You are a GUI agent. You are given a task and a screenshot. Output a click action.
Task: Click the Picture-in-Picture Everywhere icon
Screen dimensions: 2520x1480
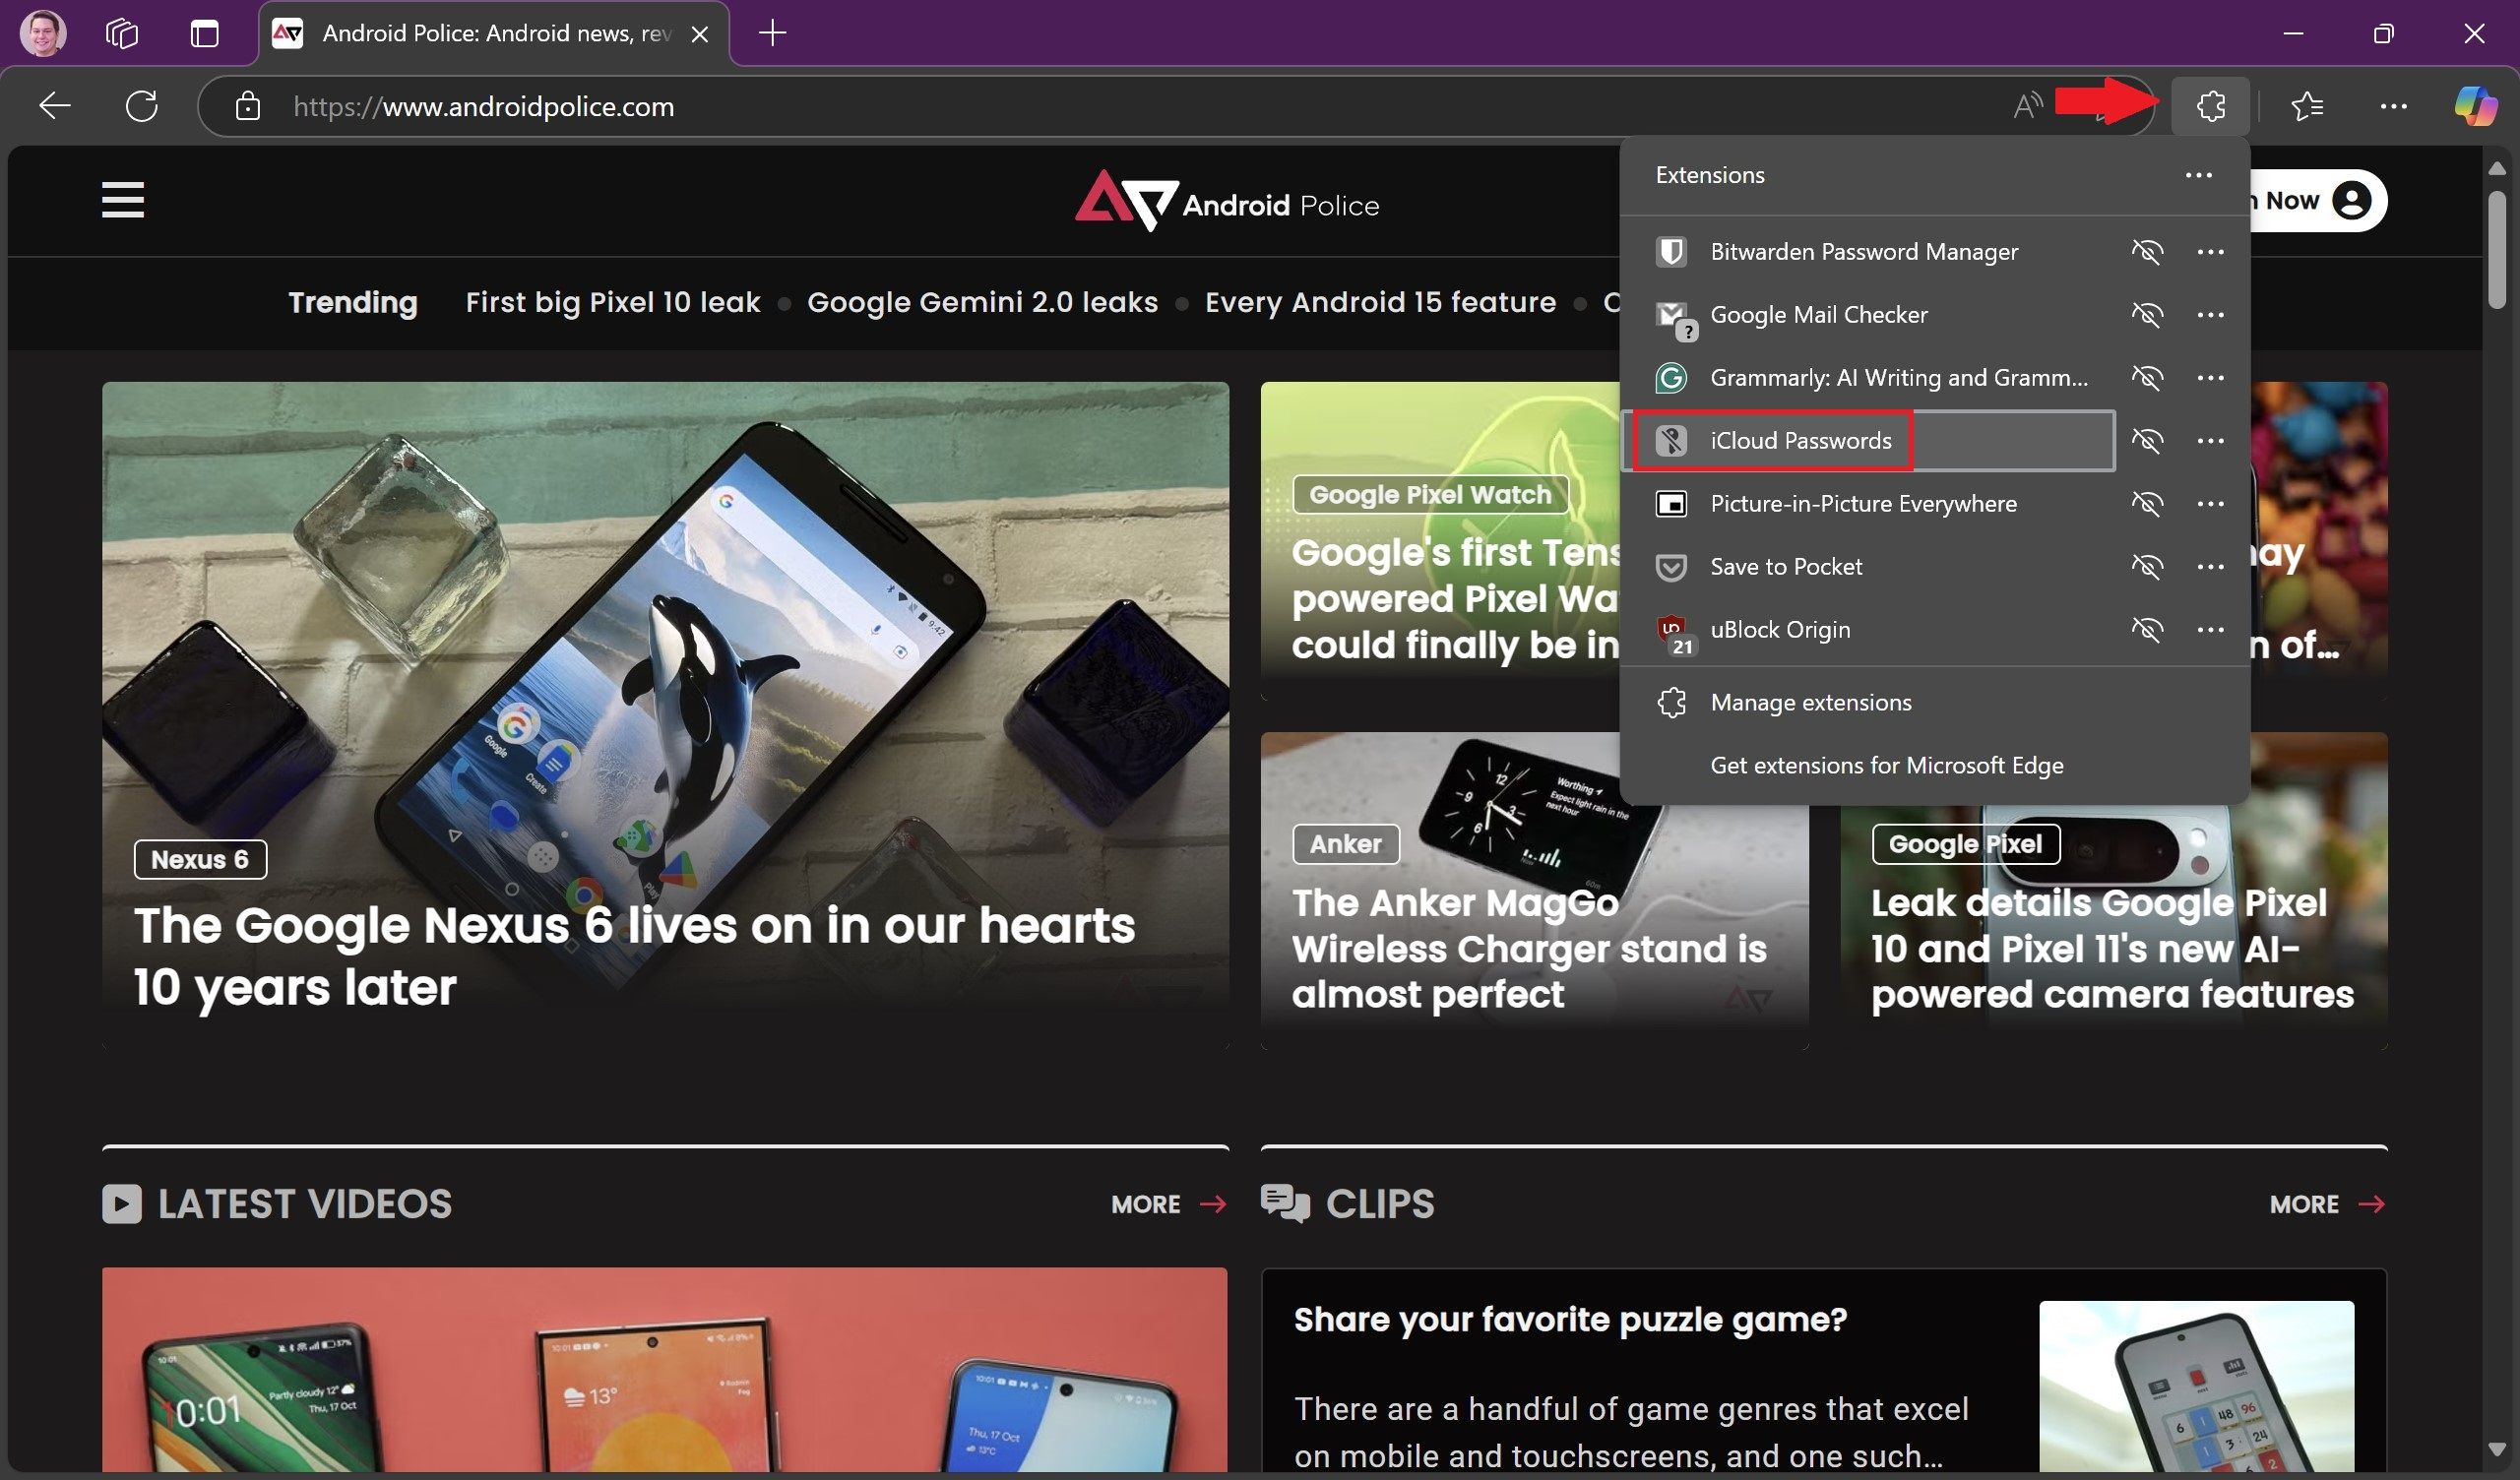point(1672,502)
